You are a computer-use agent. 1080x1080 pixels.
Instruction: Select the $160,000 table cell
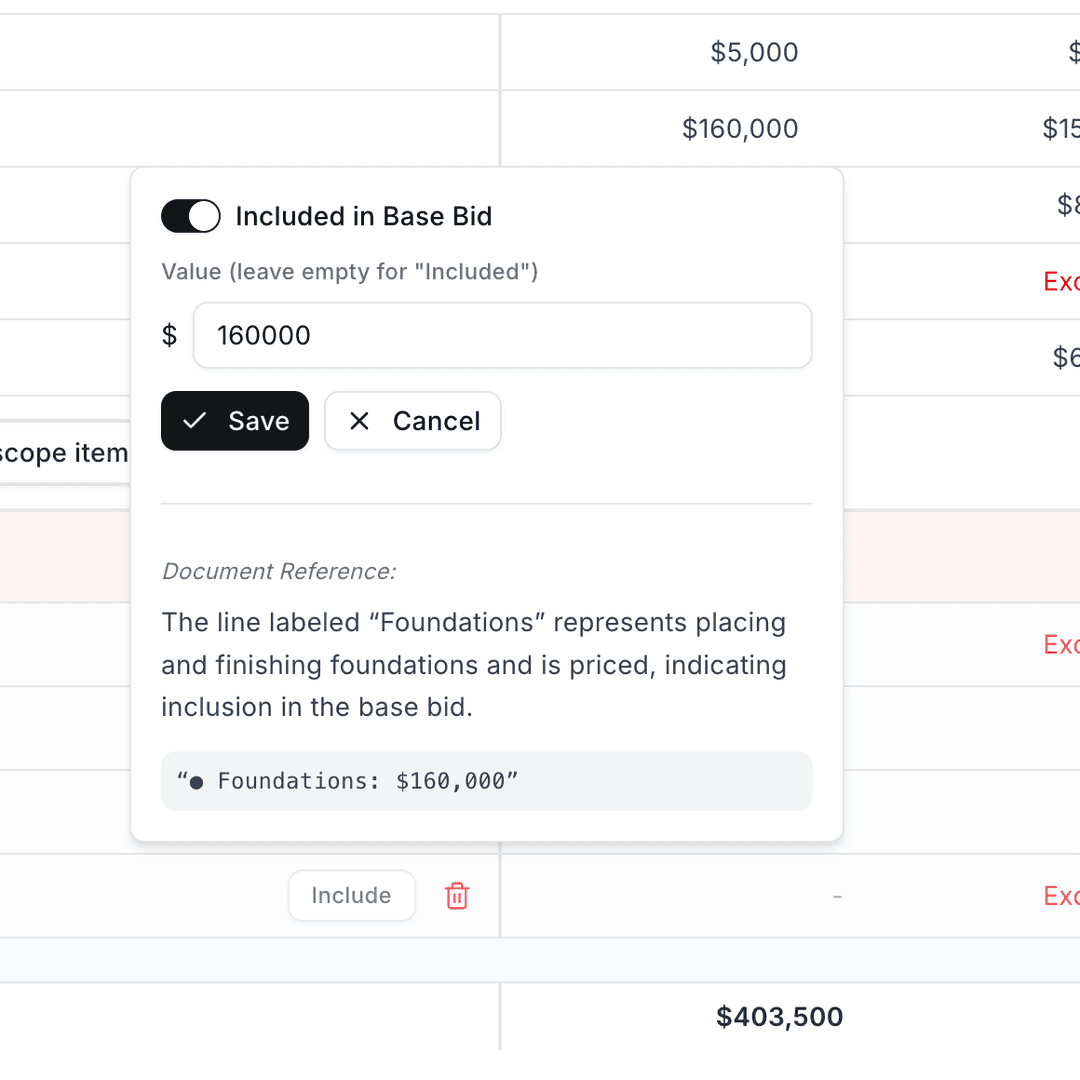tap(740, 128)
